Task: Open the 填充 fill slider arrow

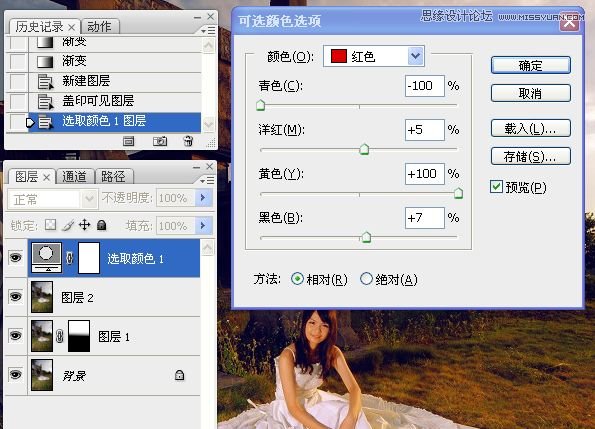Action: click(203, 225)
